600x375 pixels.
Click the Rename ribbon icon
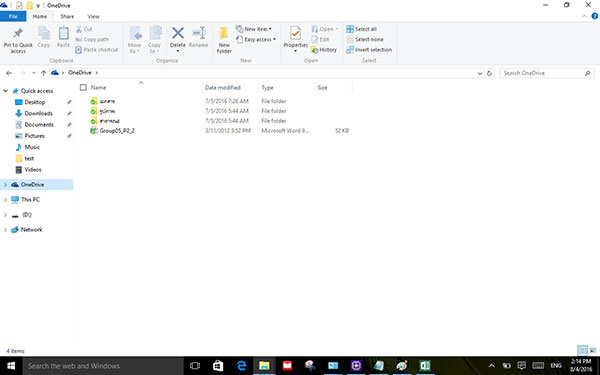[x=199, y=33]
